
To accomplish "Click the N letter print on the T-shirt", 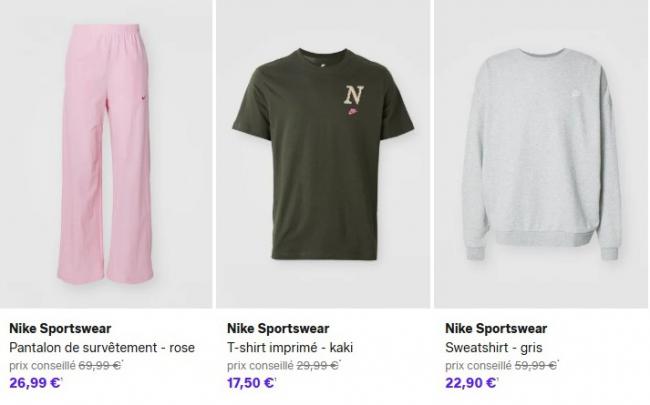I will (x=353, y=96).
